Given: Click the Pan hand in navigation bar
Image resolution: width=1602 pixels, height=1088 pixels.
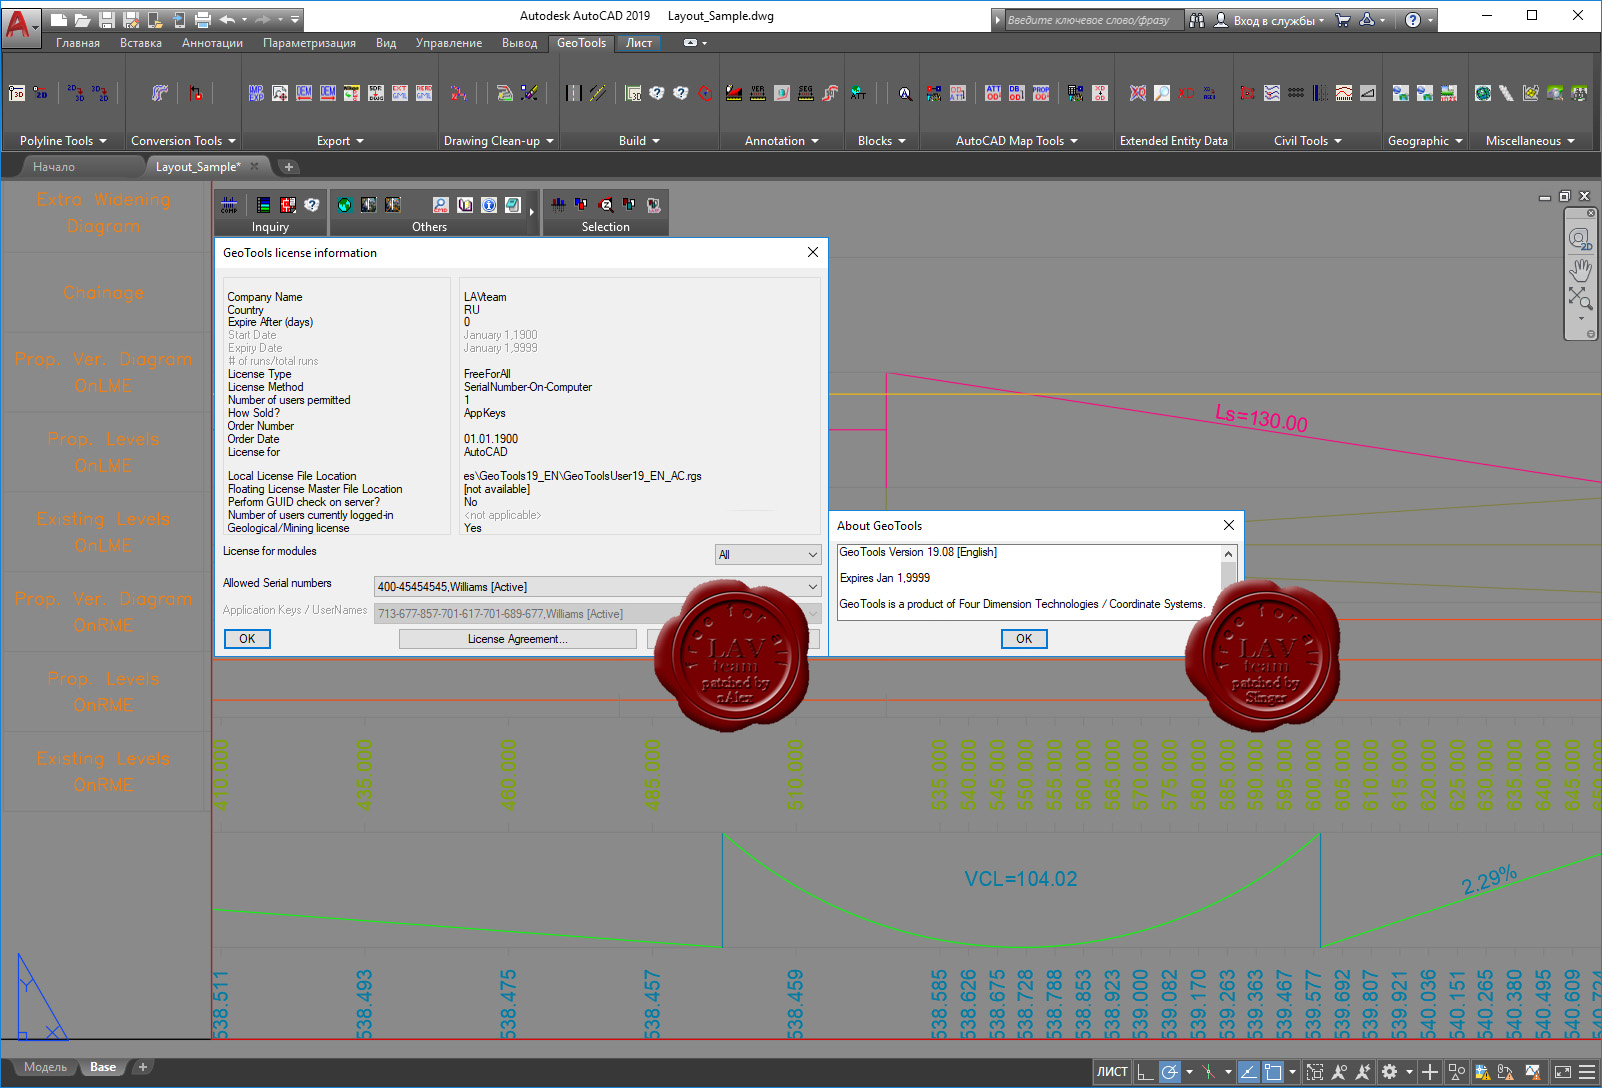Looking at the screenshot, I should [1580, 270].
